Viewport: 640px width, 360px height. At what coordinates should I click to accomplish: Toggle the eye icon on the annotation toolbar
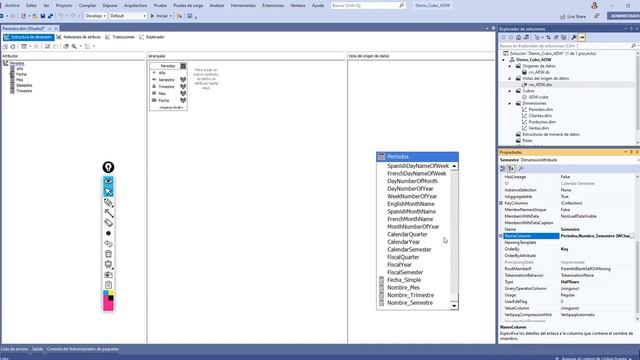click(x=108, y=181)
